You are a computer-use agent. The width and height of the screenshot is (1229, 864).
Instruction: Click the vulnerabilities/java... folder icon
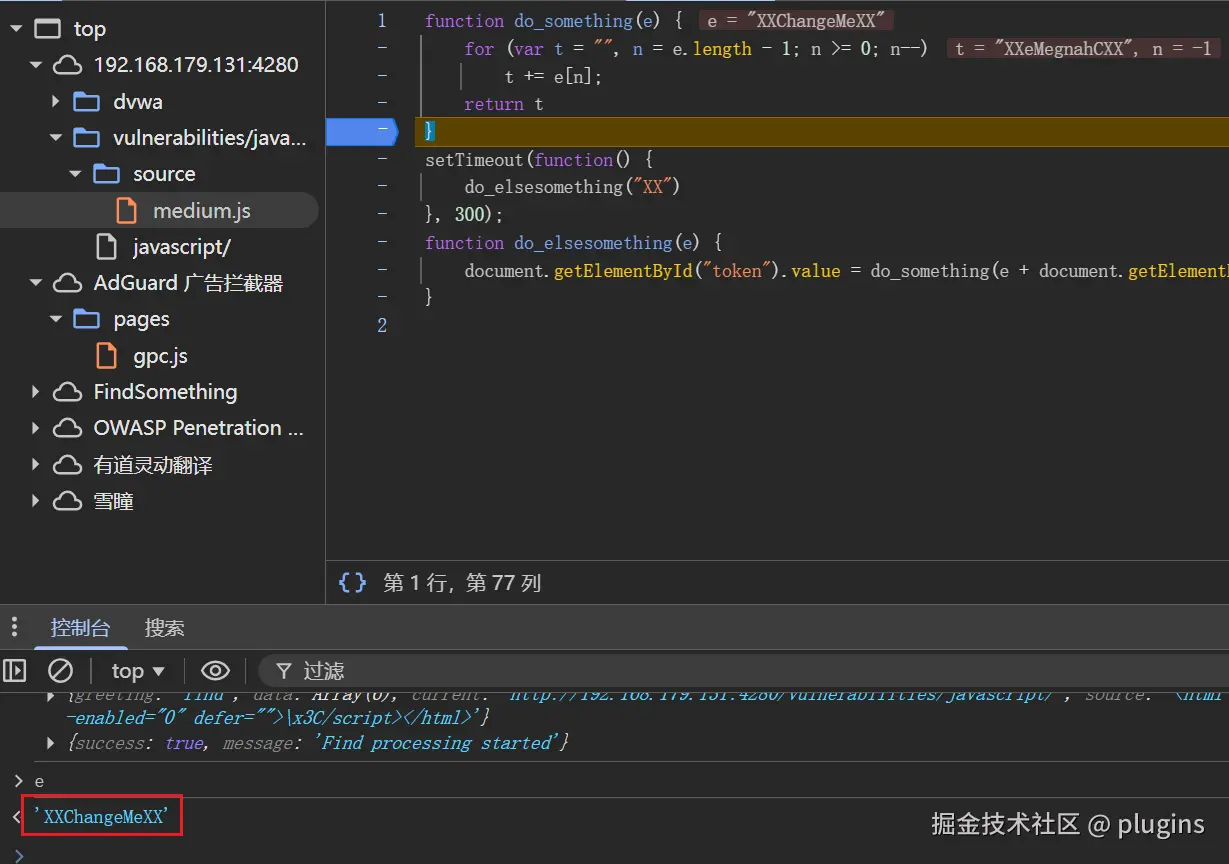tap(87, 138)
